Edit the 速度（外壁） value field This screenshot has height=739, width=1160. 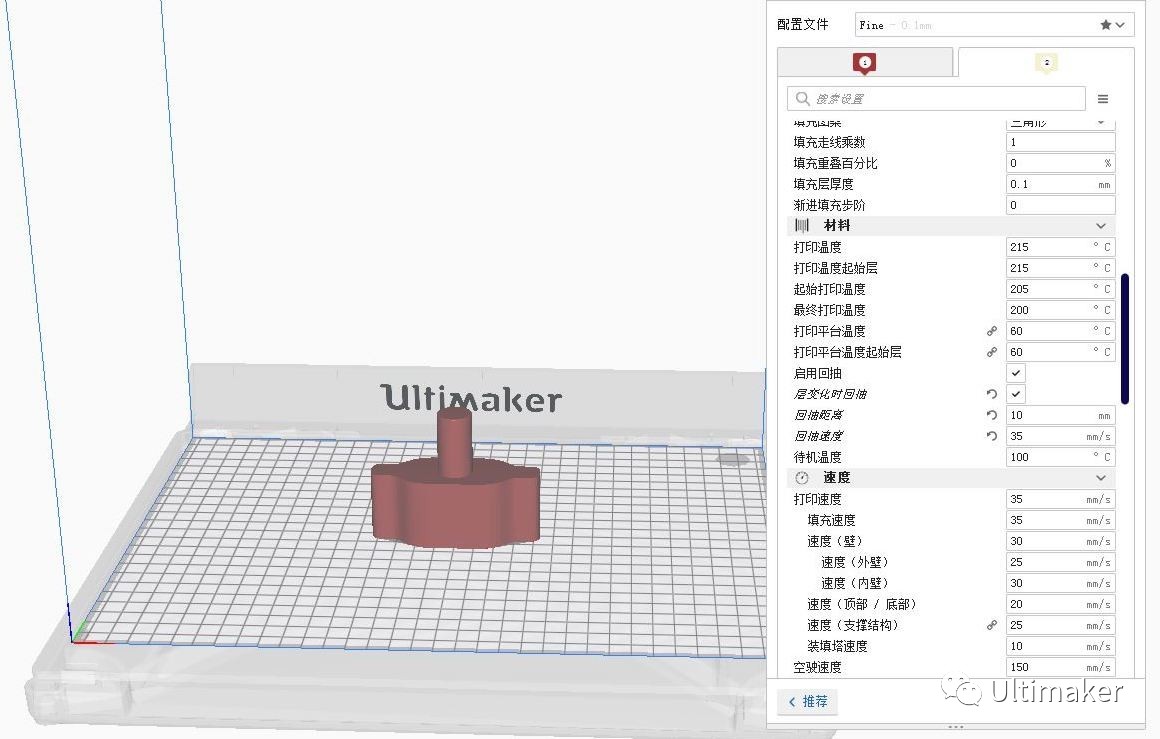(x=1060, y=562)
